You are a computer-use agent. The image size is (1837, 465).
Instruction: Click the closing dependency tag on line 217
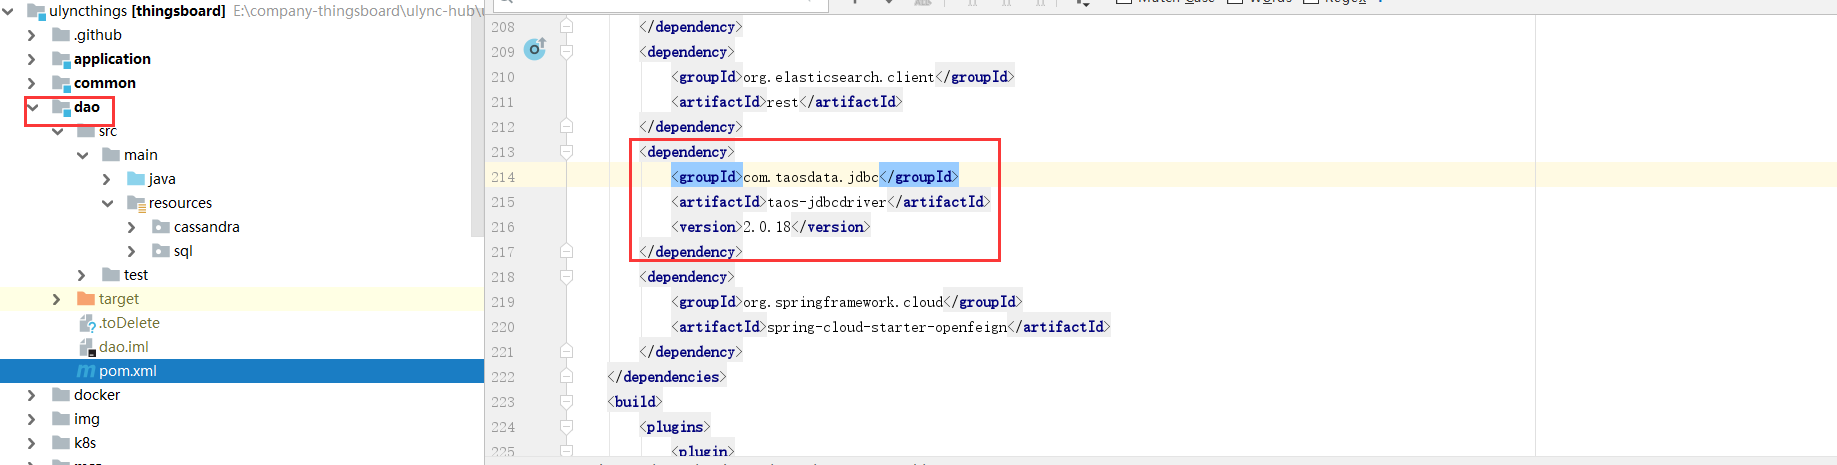pyautogui.click(x=691, y=252)
